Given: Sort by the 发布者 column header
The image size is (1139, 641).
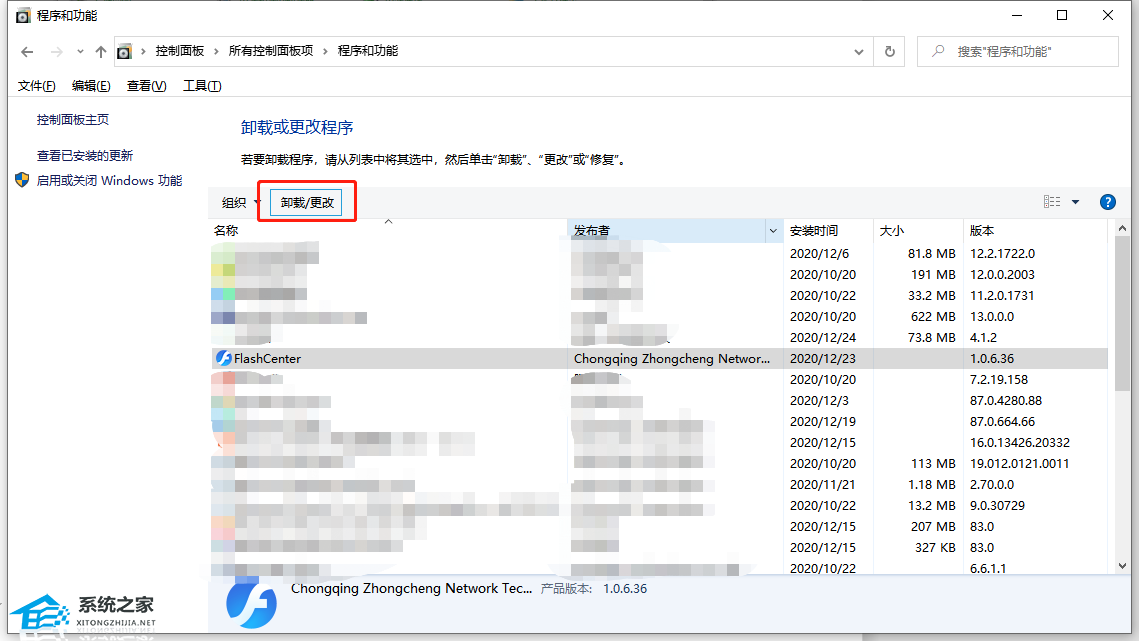Looking at the screenshot, I should click(x=666, y=230).
